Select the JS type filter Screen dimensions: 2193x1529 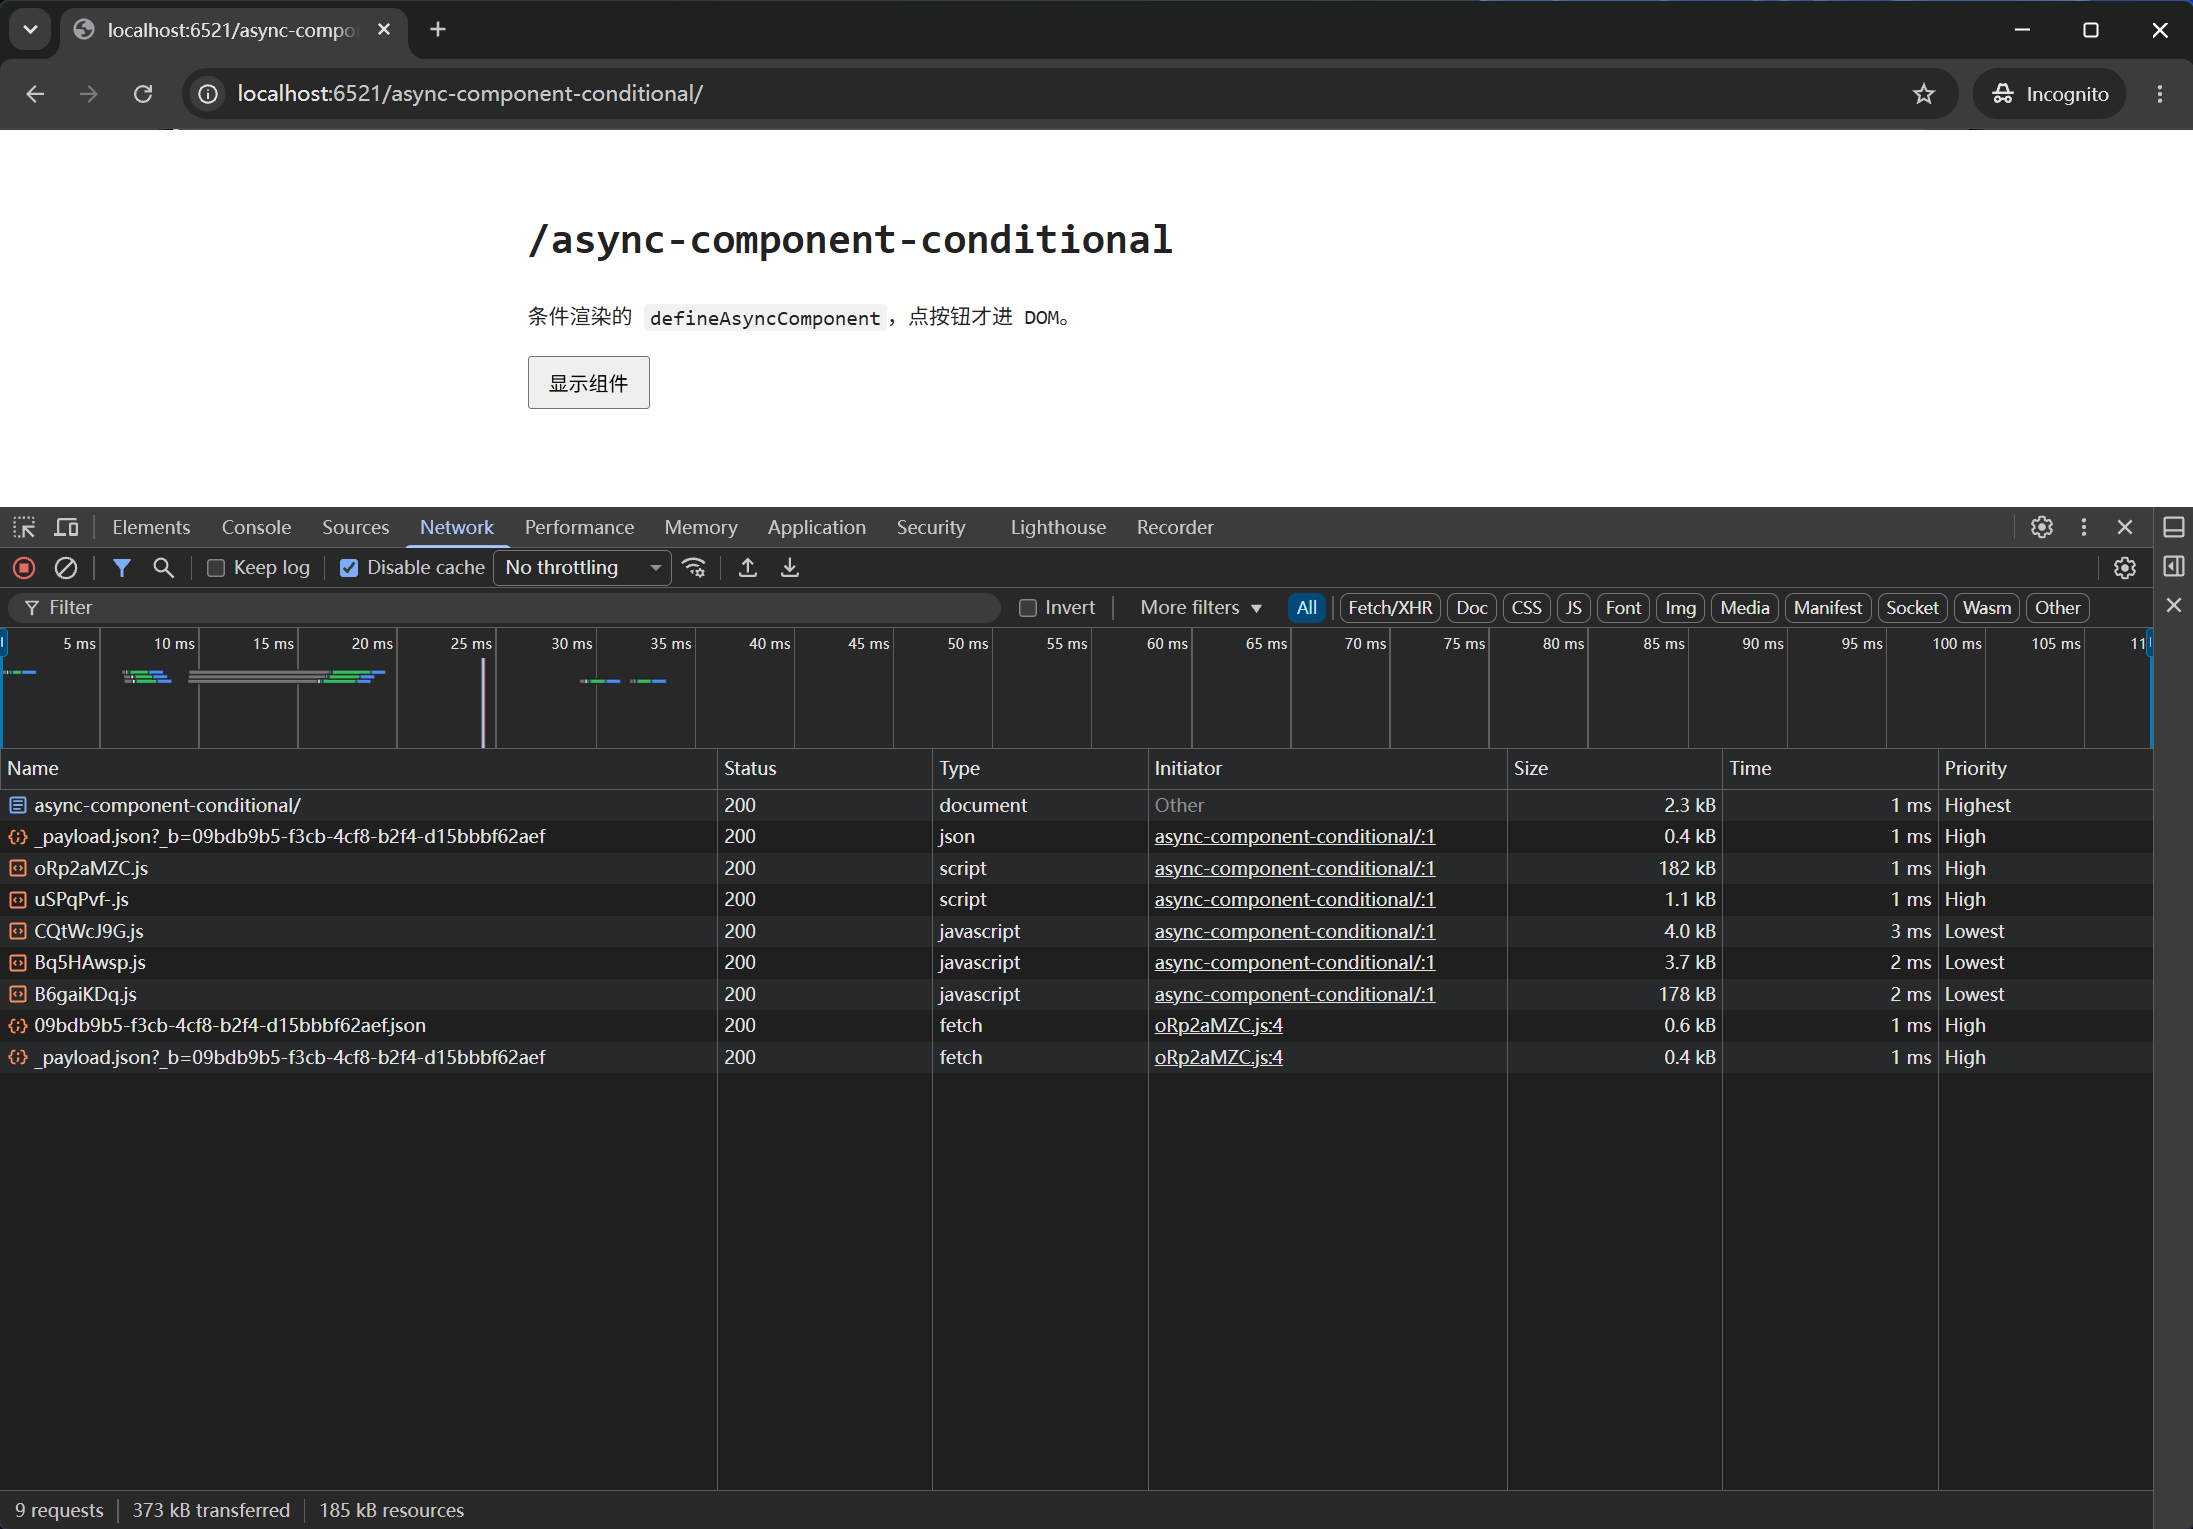tap(1574, 608)
